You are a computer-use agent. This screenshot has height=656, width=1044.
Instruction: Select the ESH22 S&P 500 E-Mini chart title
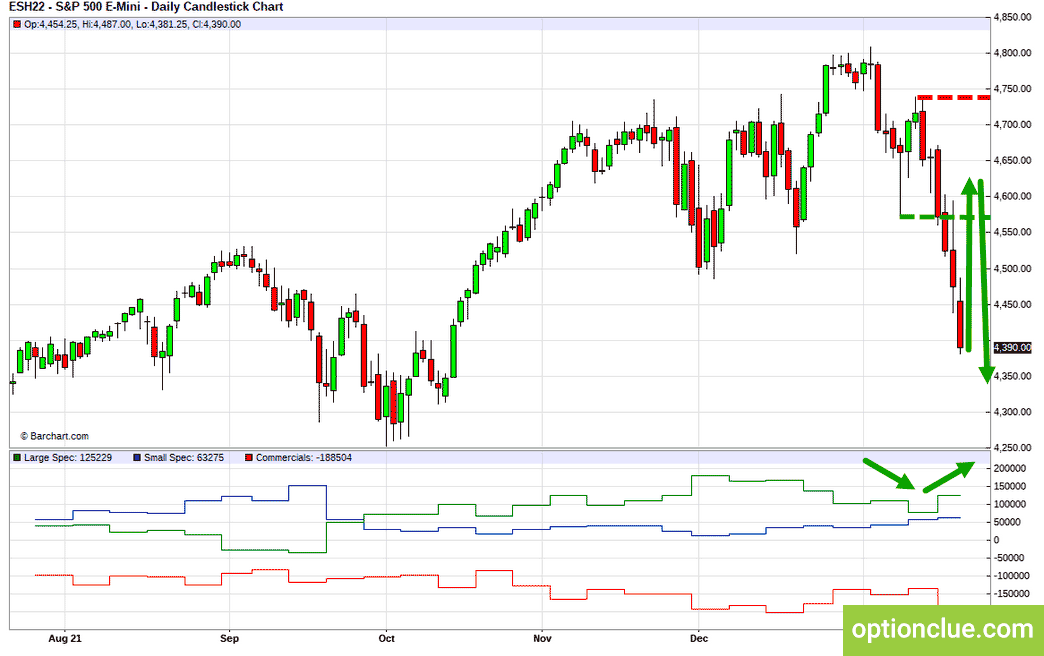146,7
